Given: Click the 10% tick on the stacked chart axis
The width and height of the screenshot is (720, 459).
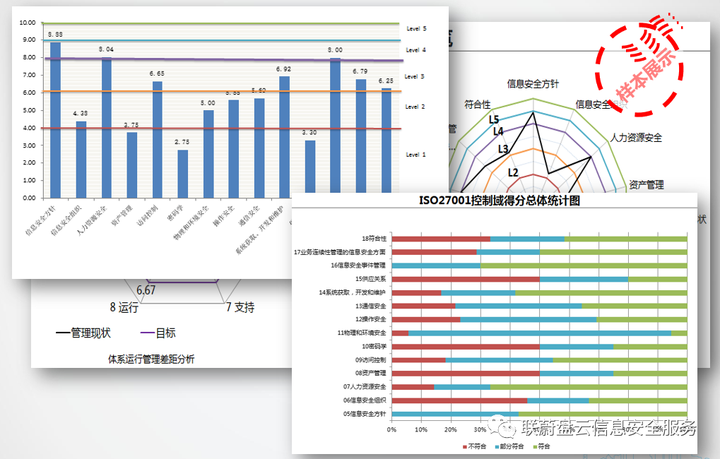Looking at the screenshot, I should coord(421,430).
